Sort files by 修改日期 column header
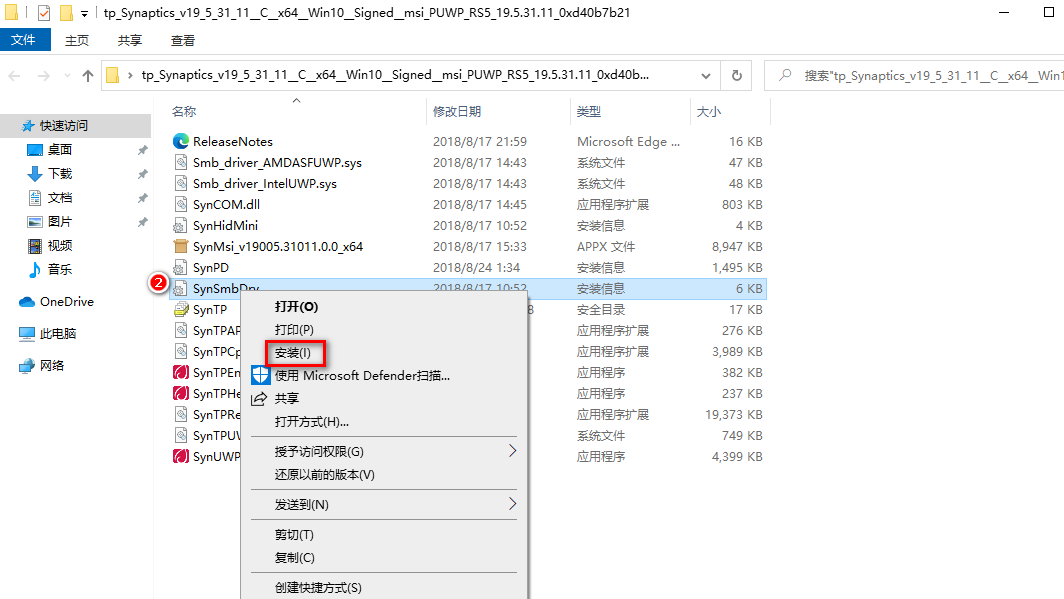 coord(457,112)
